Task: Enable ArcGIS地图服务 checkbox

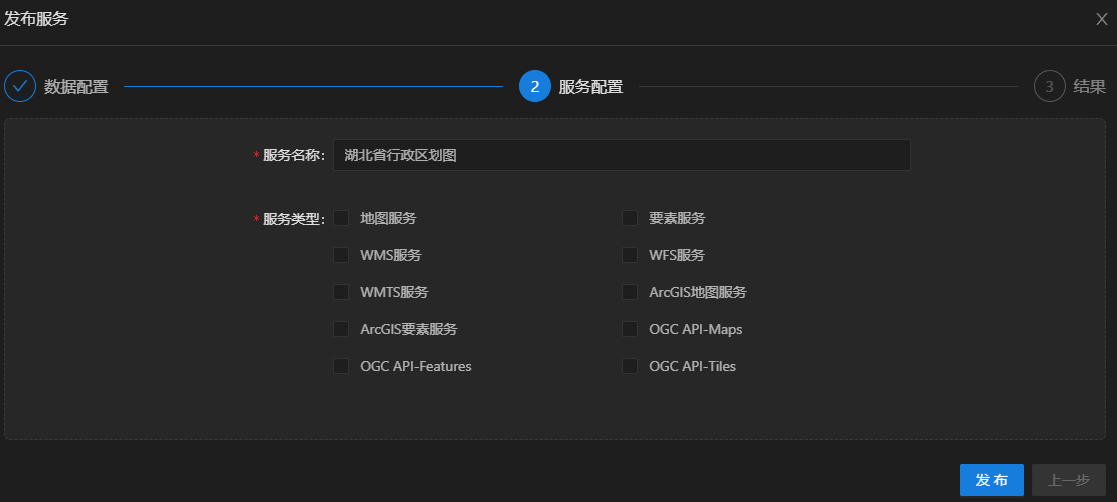Action: [x=630, y=292]
